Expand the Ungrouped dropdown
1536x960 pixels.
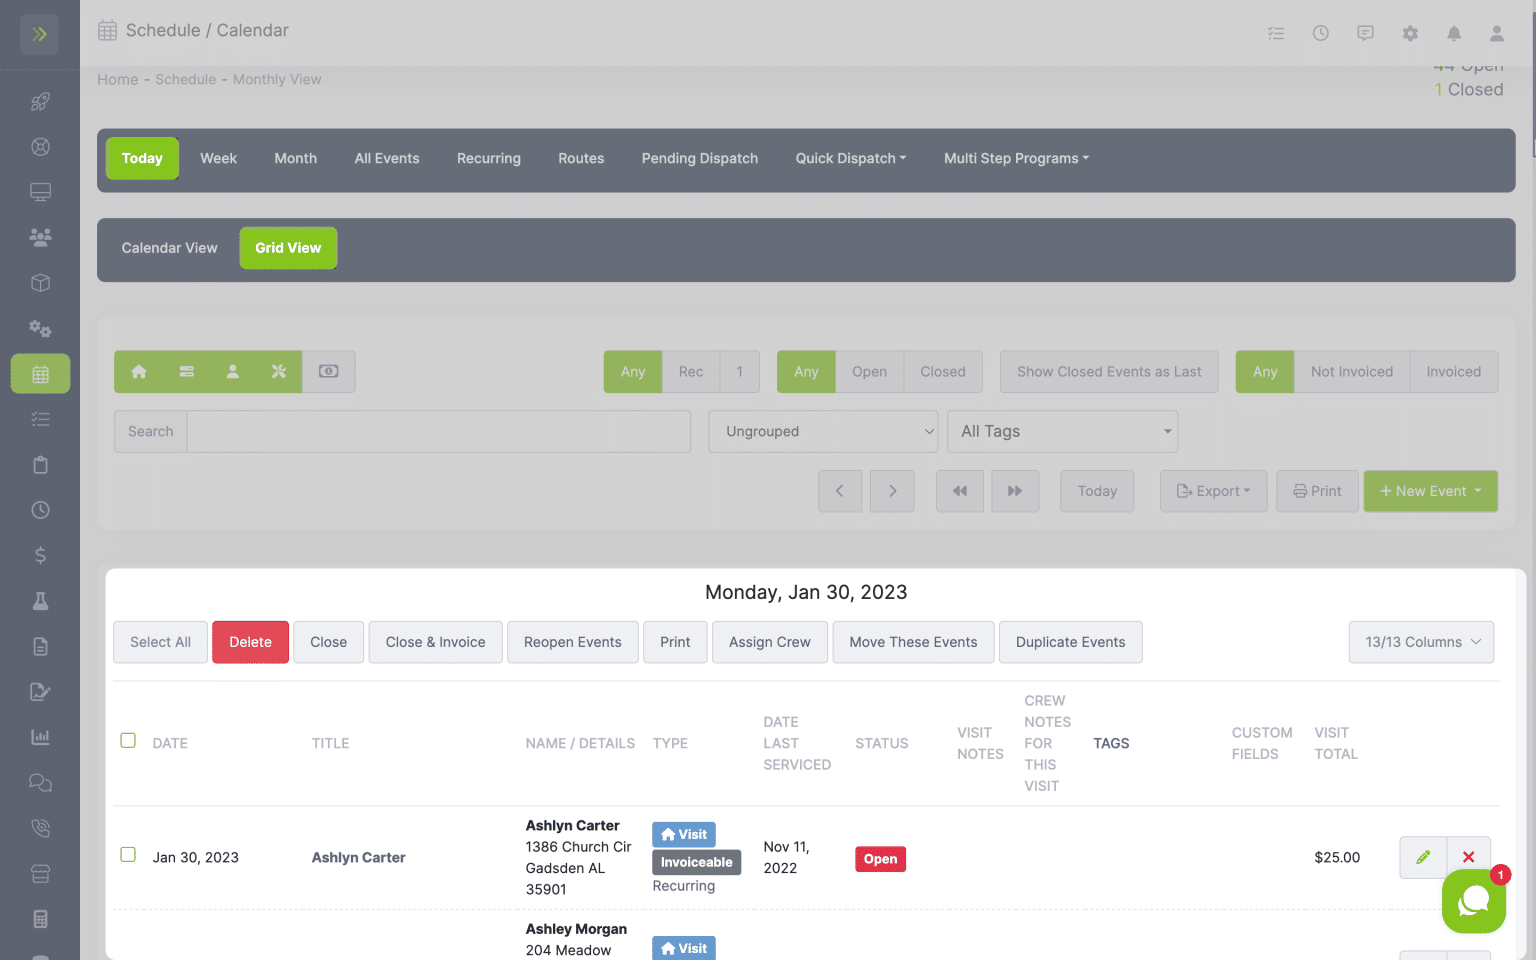pyautogui.click(x=822, y=431)
